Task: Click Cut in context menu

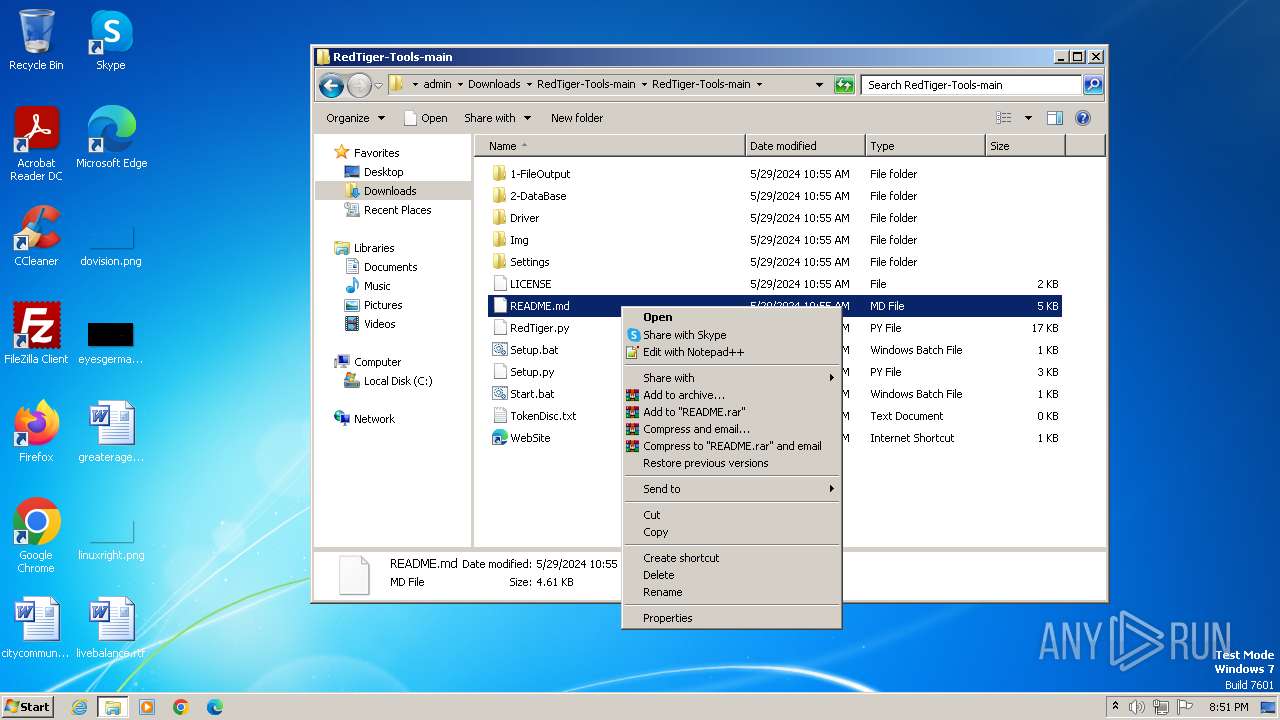Action: (x=730, y=515)
